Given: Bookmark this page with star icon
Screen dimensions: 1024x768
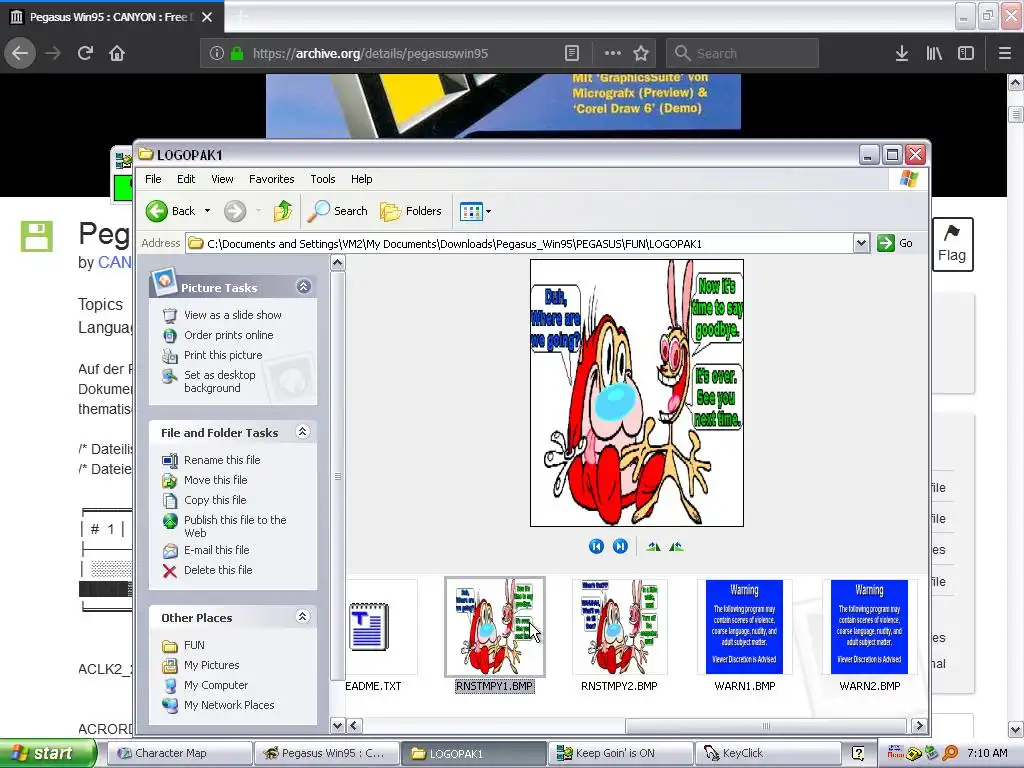Looking at the screenshot, I should (641, 53).
